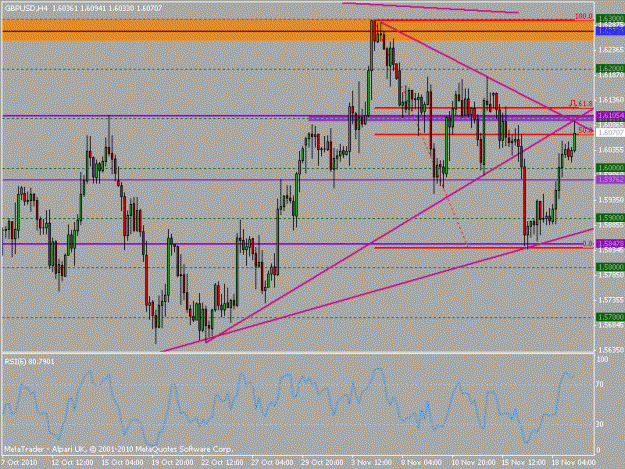The height and width of the screenshot is (469, 625).
Task: Click the RSI scale value 30
Action: (601, 424)
